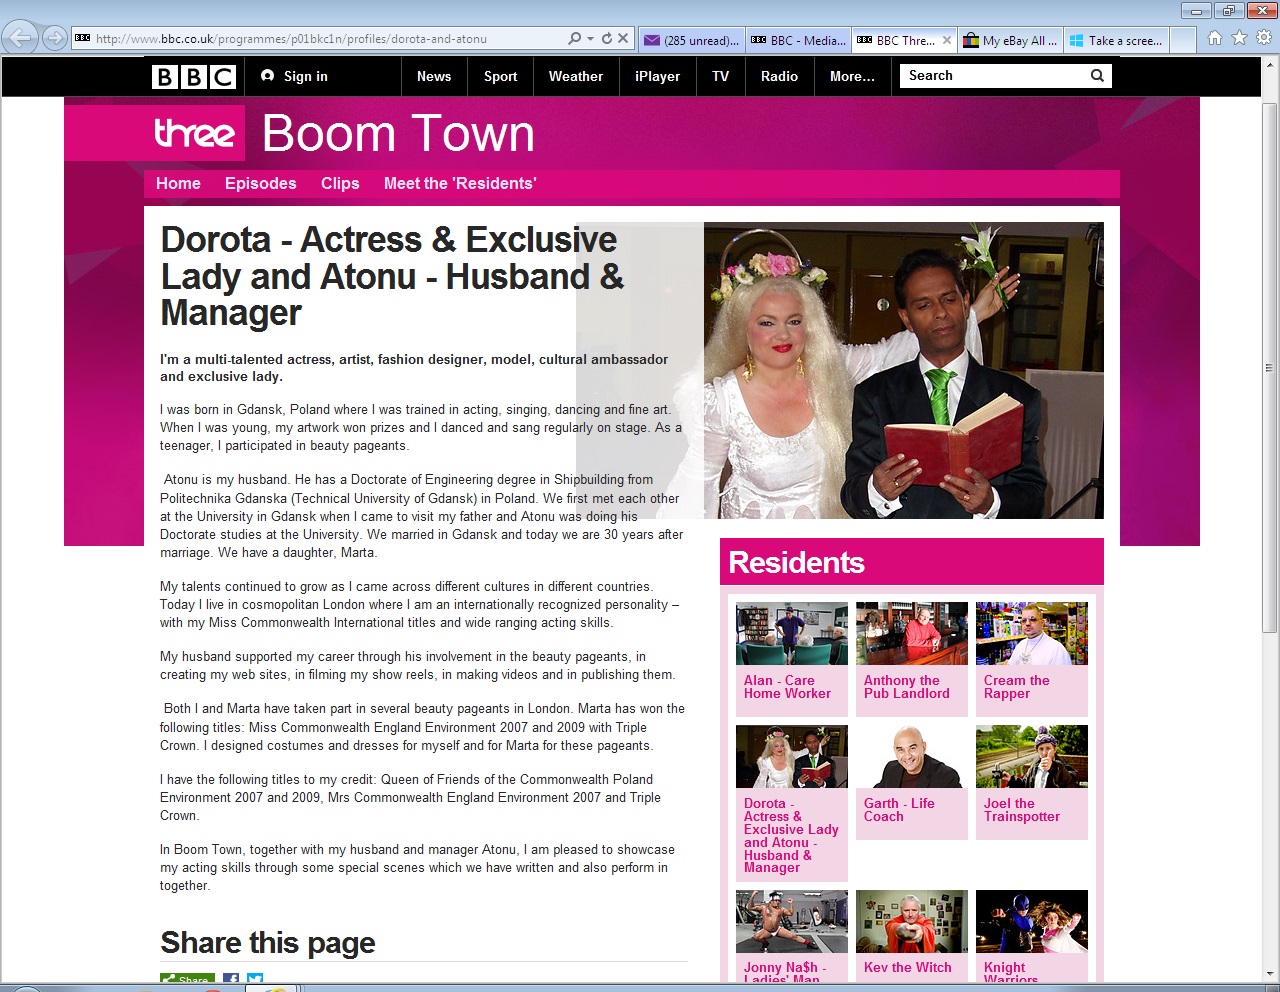Open Radio in the BBC navigation
The height and width of the screenshot is (992, 1280).
pyautogui.click(x=779, y=76)
